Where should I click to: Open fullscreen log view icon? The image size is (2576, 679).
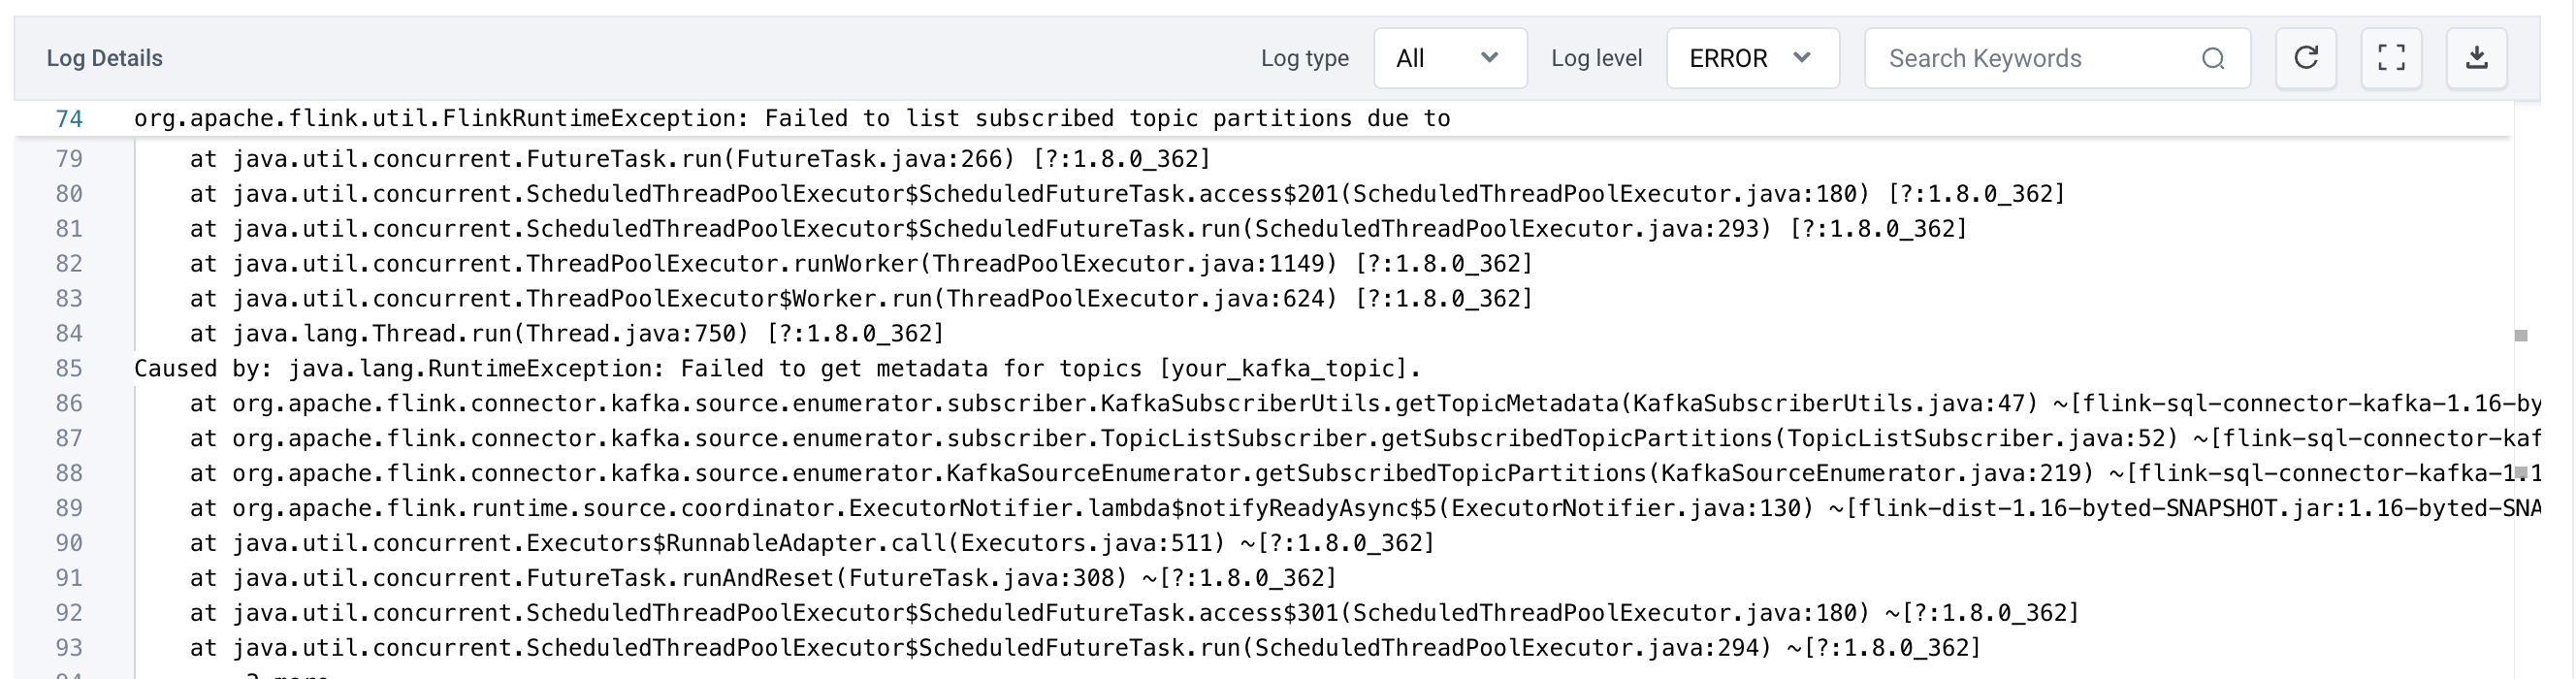(x=2391, y=58)
